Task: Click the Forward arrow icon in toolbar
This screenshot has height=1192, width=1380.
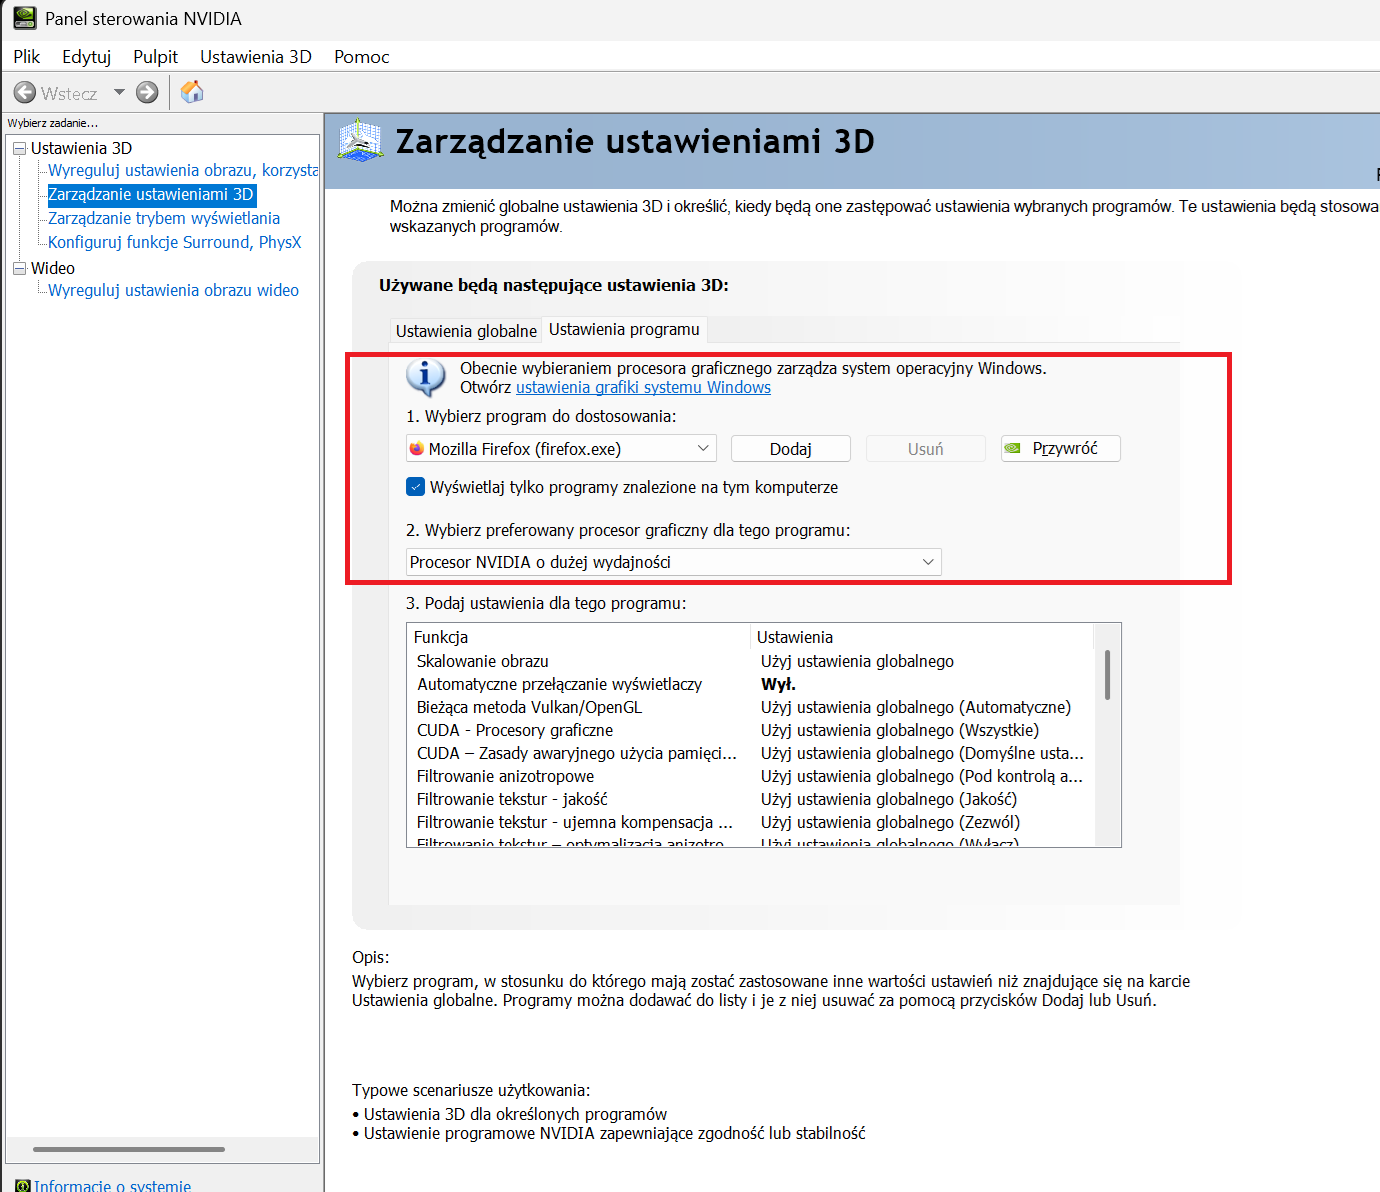Action: (x=147, y=93)
